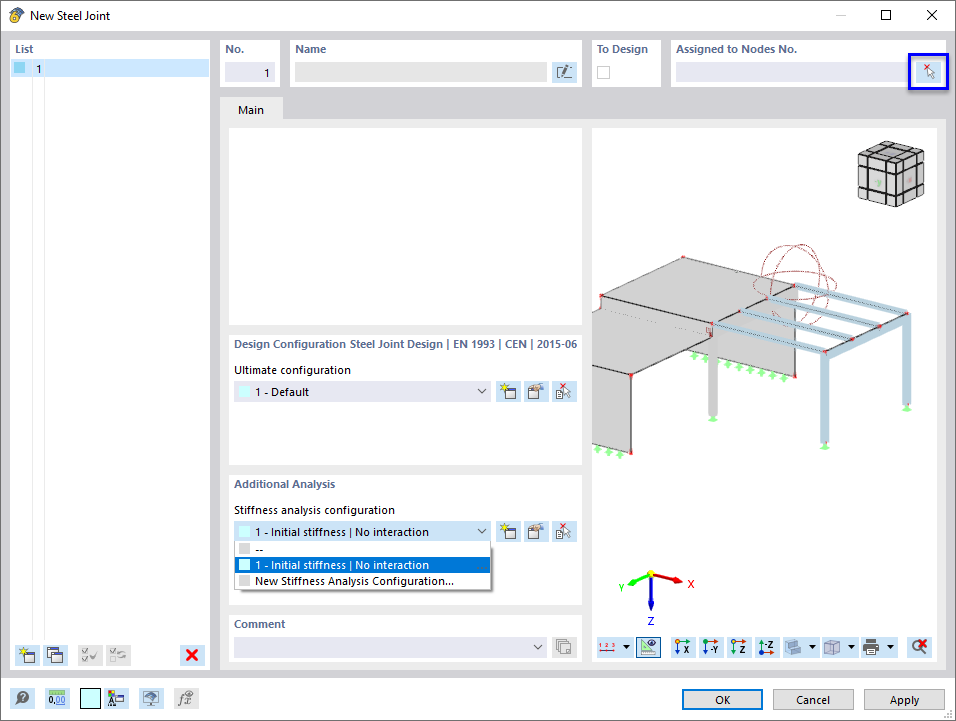The width and height of the screenshot is (956, 721).
Task: Edit the joint name using the pencil icon
Action: click(564, 71)
